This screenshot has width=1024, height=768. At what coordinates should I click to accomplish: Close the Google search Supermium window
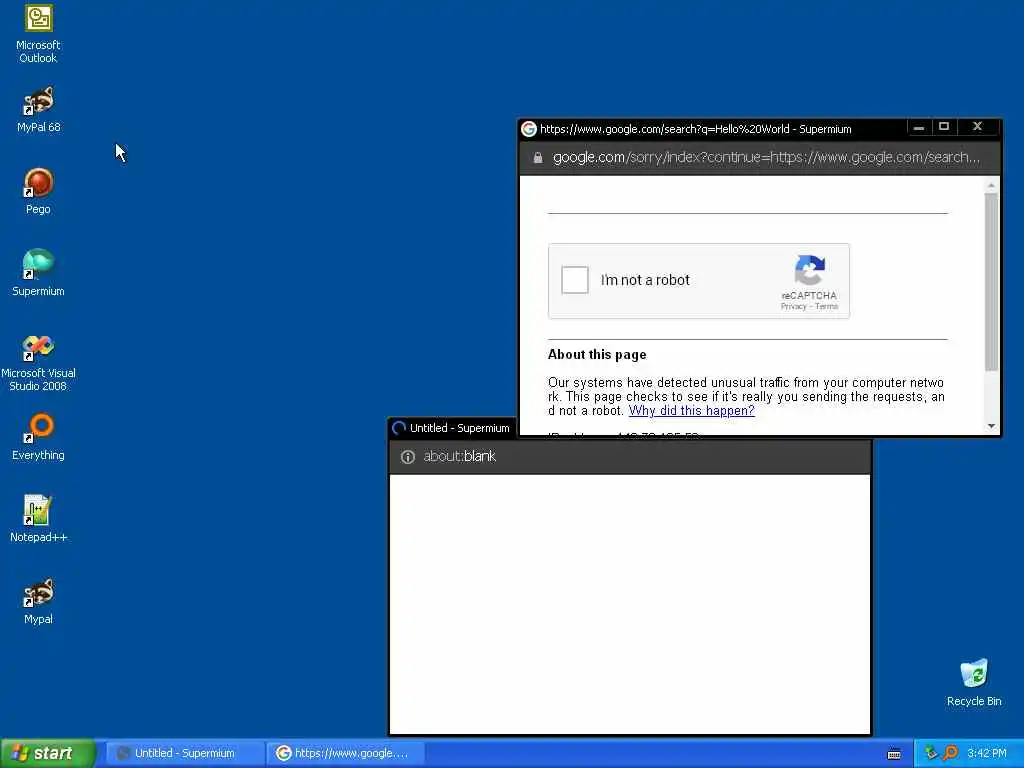(977, 127)
